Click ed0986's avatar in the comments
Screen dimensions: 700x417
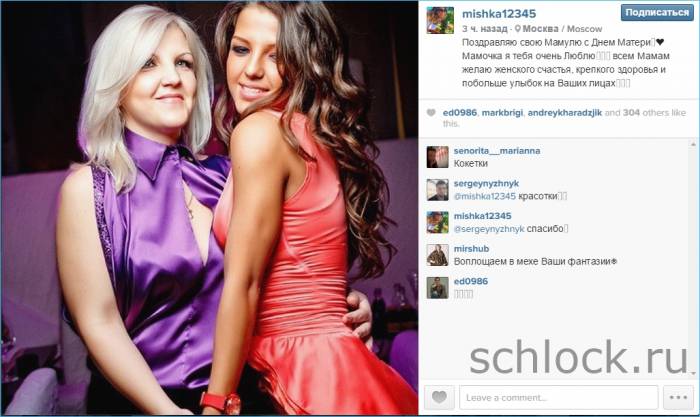(438, 288)
